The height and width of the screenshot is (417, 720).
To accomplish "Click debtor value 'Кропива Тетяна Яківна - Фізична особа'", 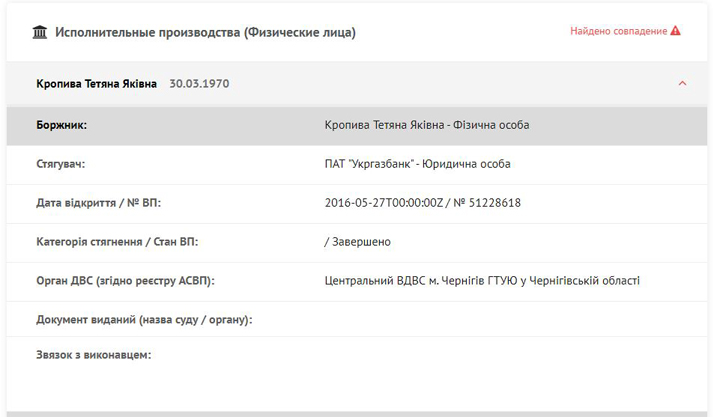I will (x=427, y=125).
